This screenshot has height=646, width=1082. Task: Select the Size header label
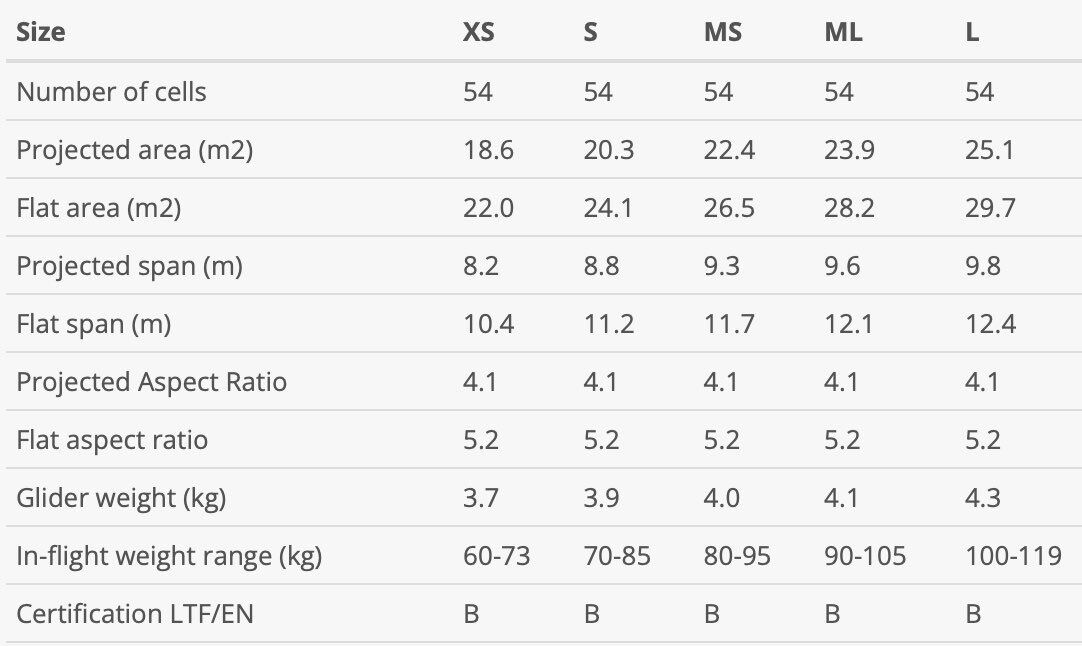(x=41, y=32)
